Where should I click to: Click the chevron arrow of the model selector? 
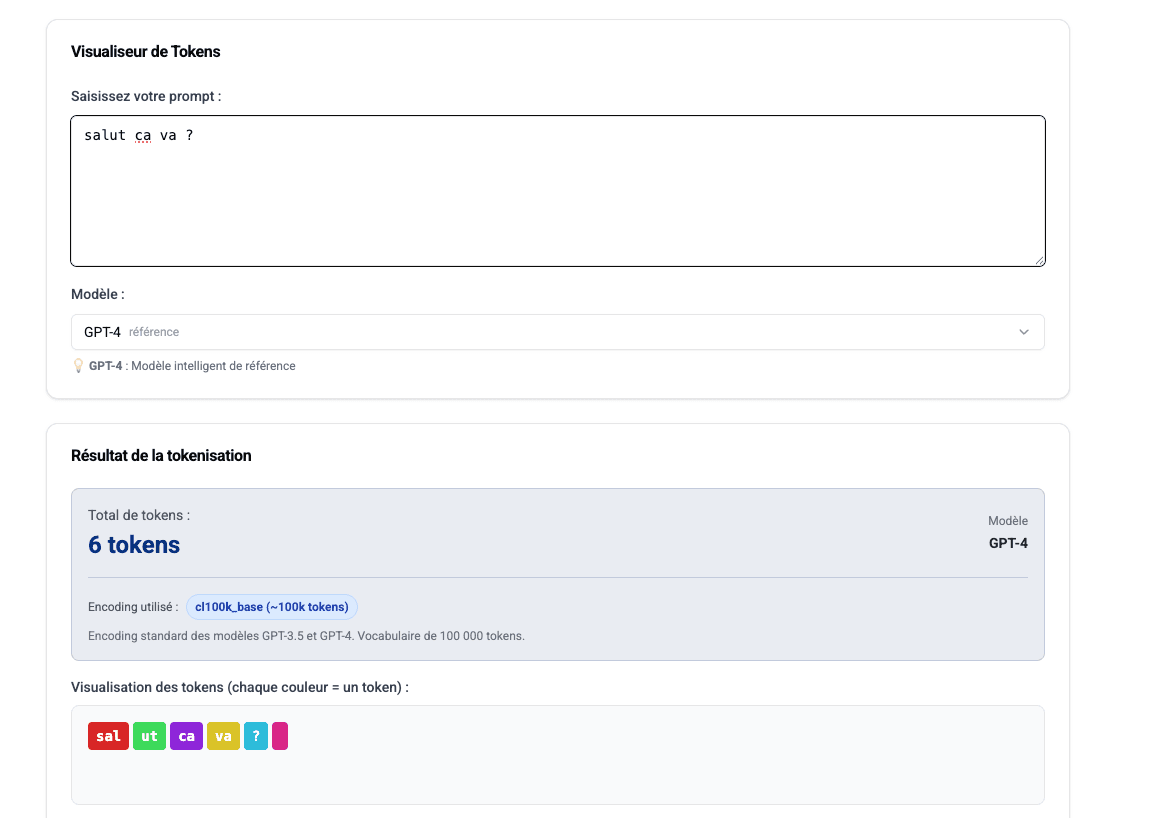coord(1023,331)
